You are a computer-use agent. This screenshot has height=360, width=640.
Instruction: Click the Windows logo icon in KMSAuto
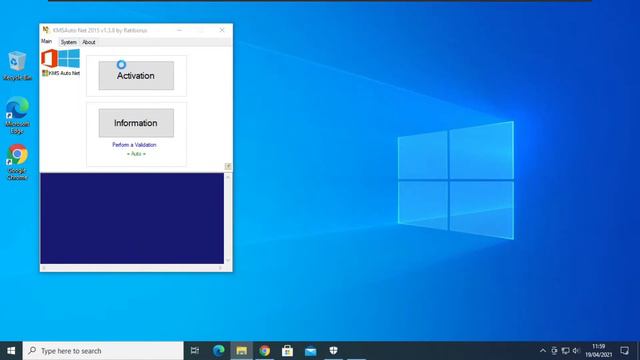69,58
